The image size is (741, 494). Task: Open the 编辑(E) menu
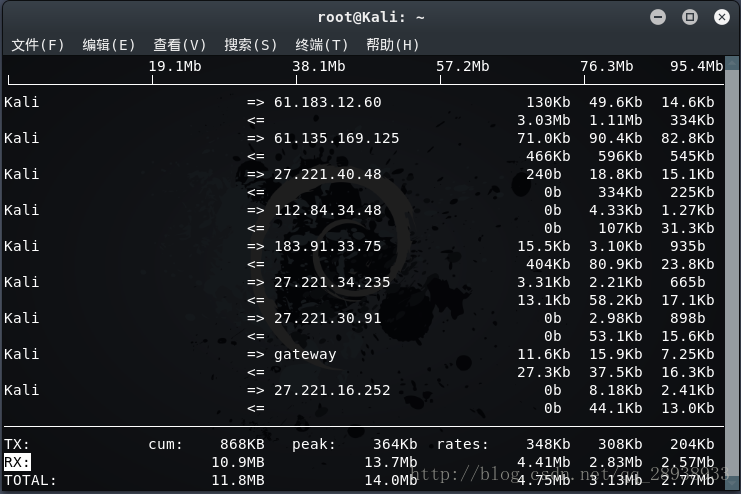pyautogui.click(x=109, y=45)
